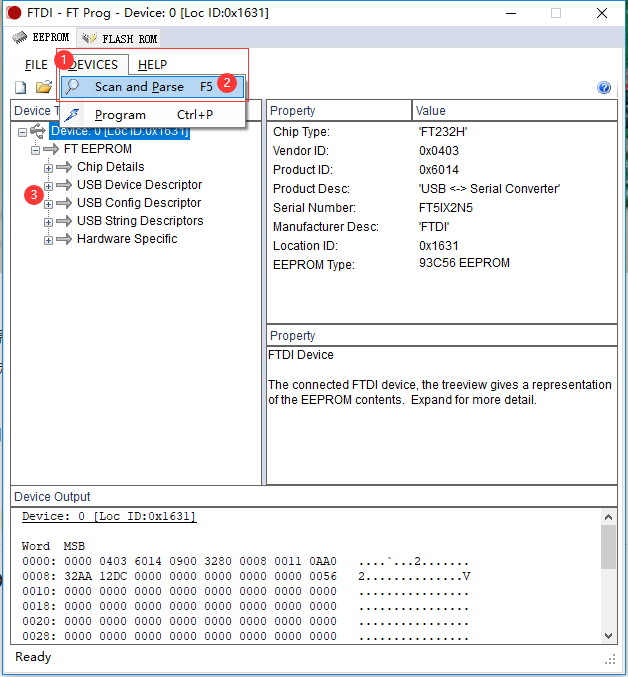This screenshot has width=628, height=677.
Task: Click arrow icon beside USB String Descriptors
Action: (x=64, y=221)
